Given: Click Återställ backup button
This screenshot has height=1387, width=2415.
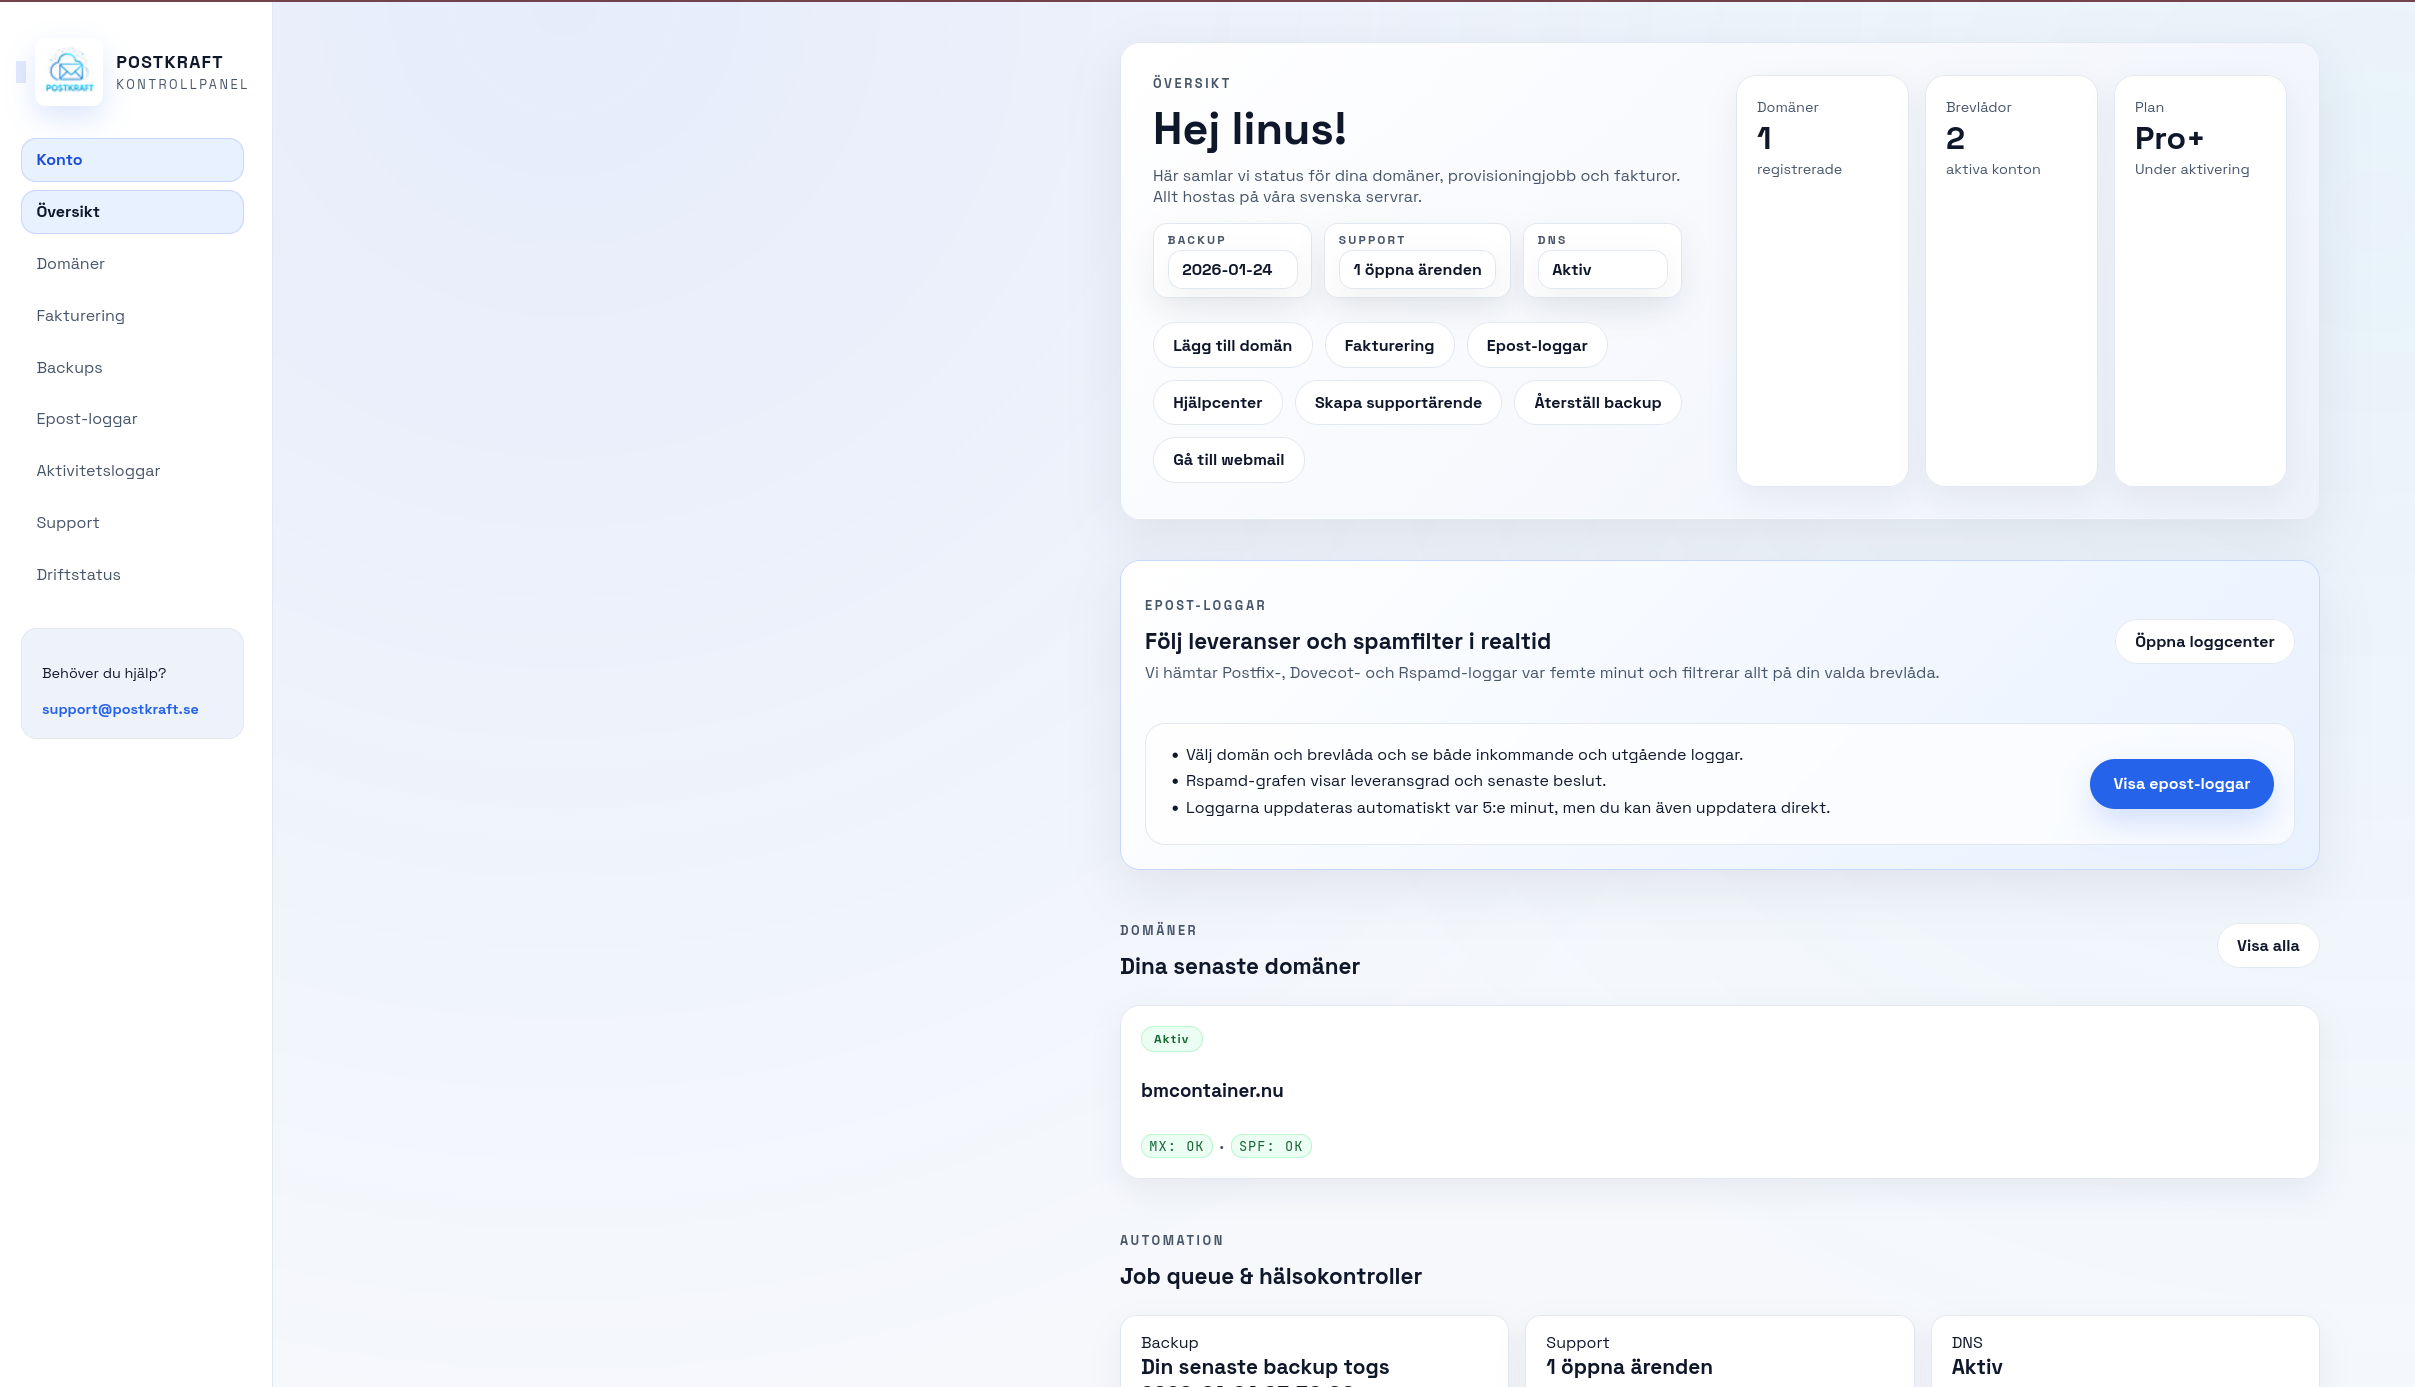Looking at the screenshot, I should pos(1597,403).
